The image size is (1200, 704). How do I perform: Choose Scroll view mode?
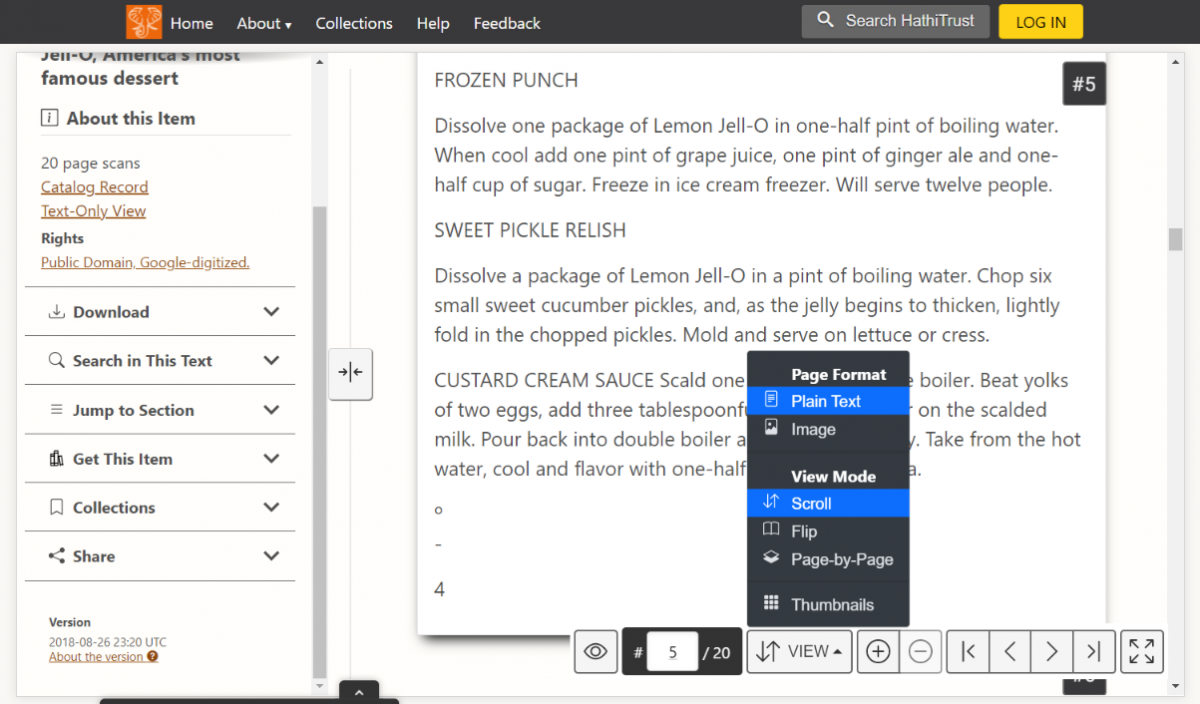coord(828,503)
